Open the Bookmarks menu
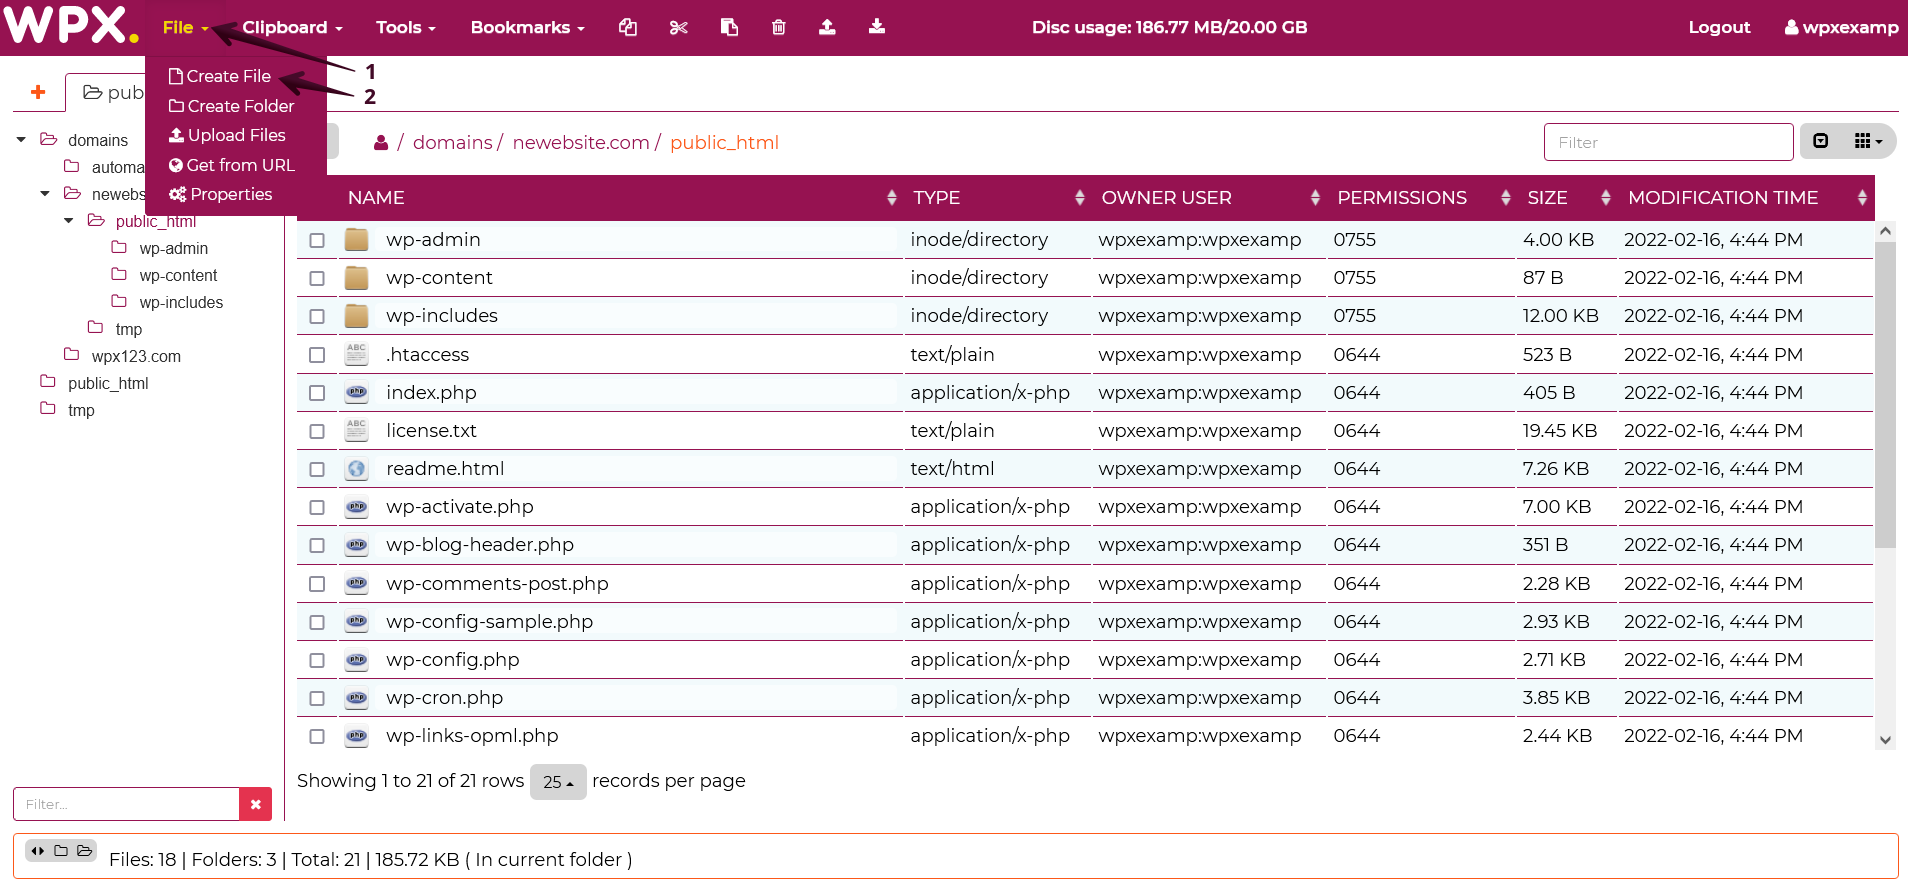Image resolution: width=1908 pixels, height=884 pixels. 527,27
